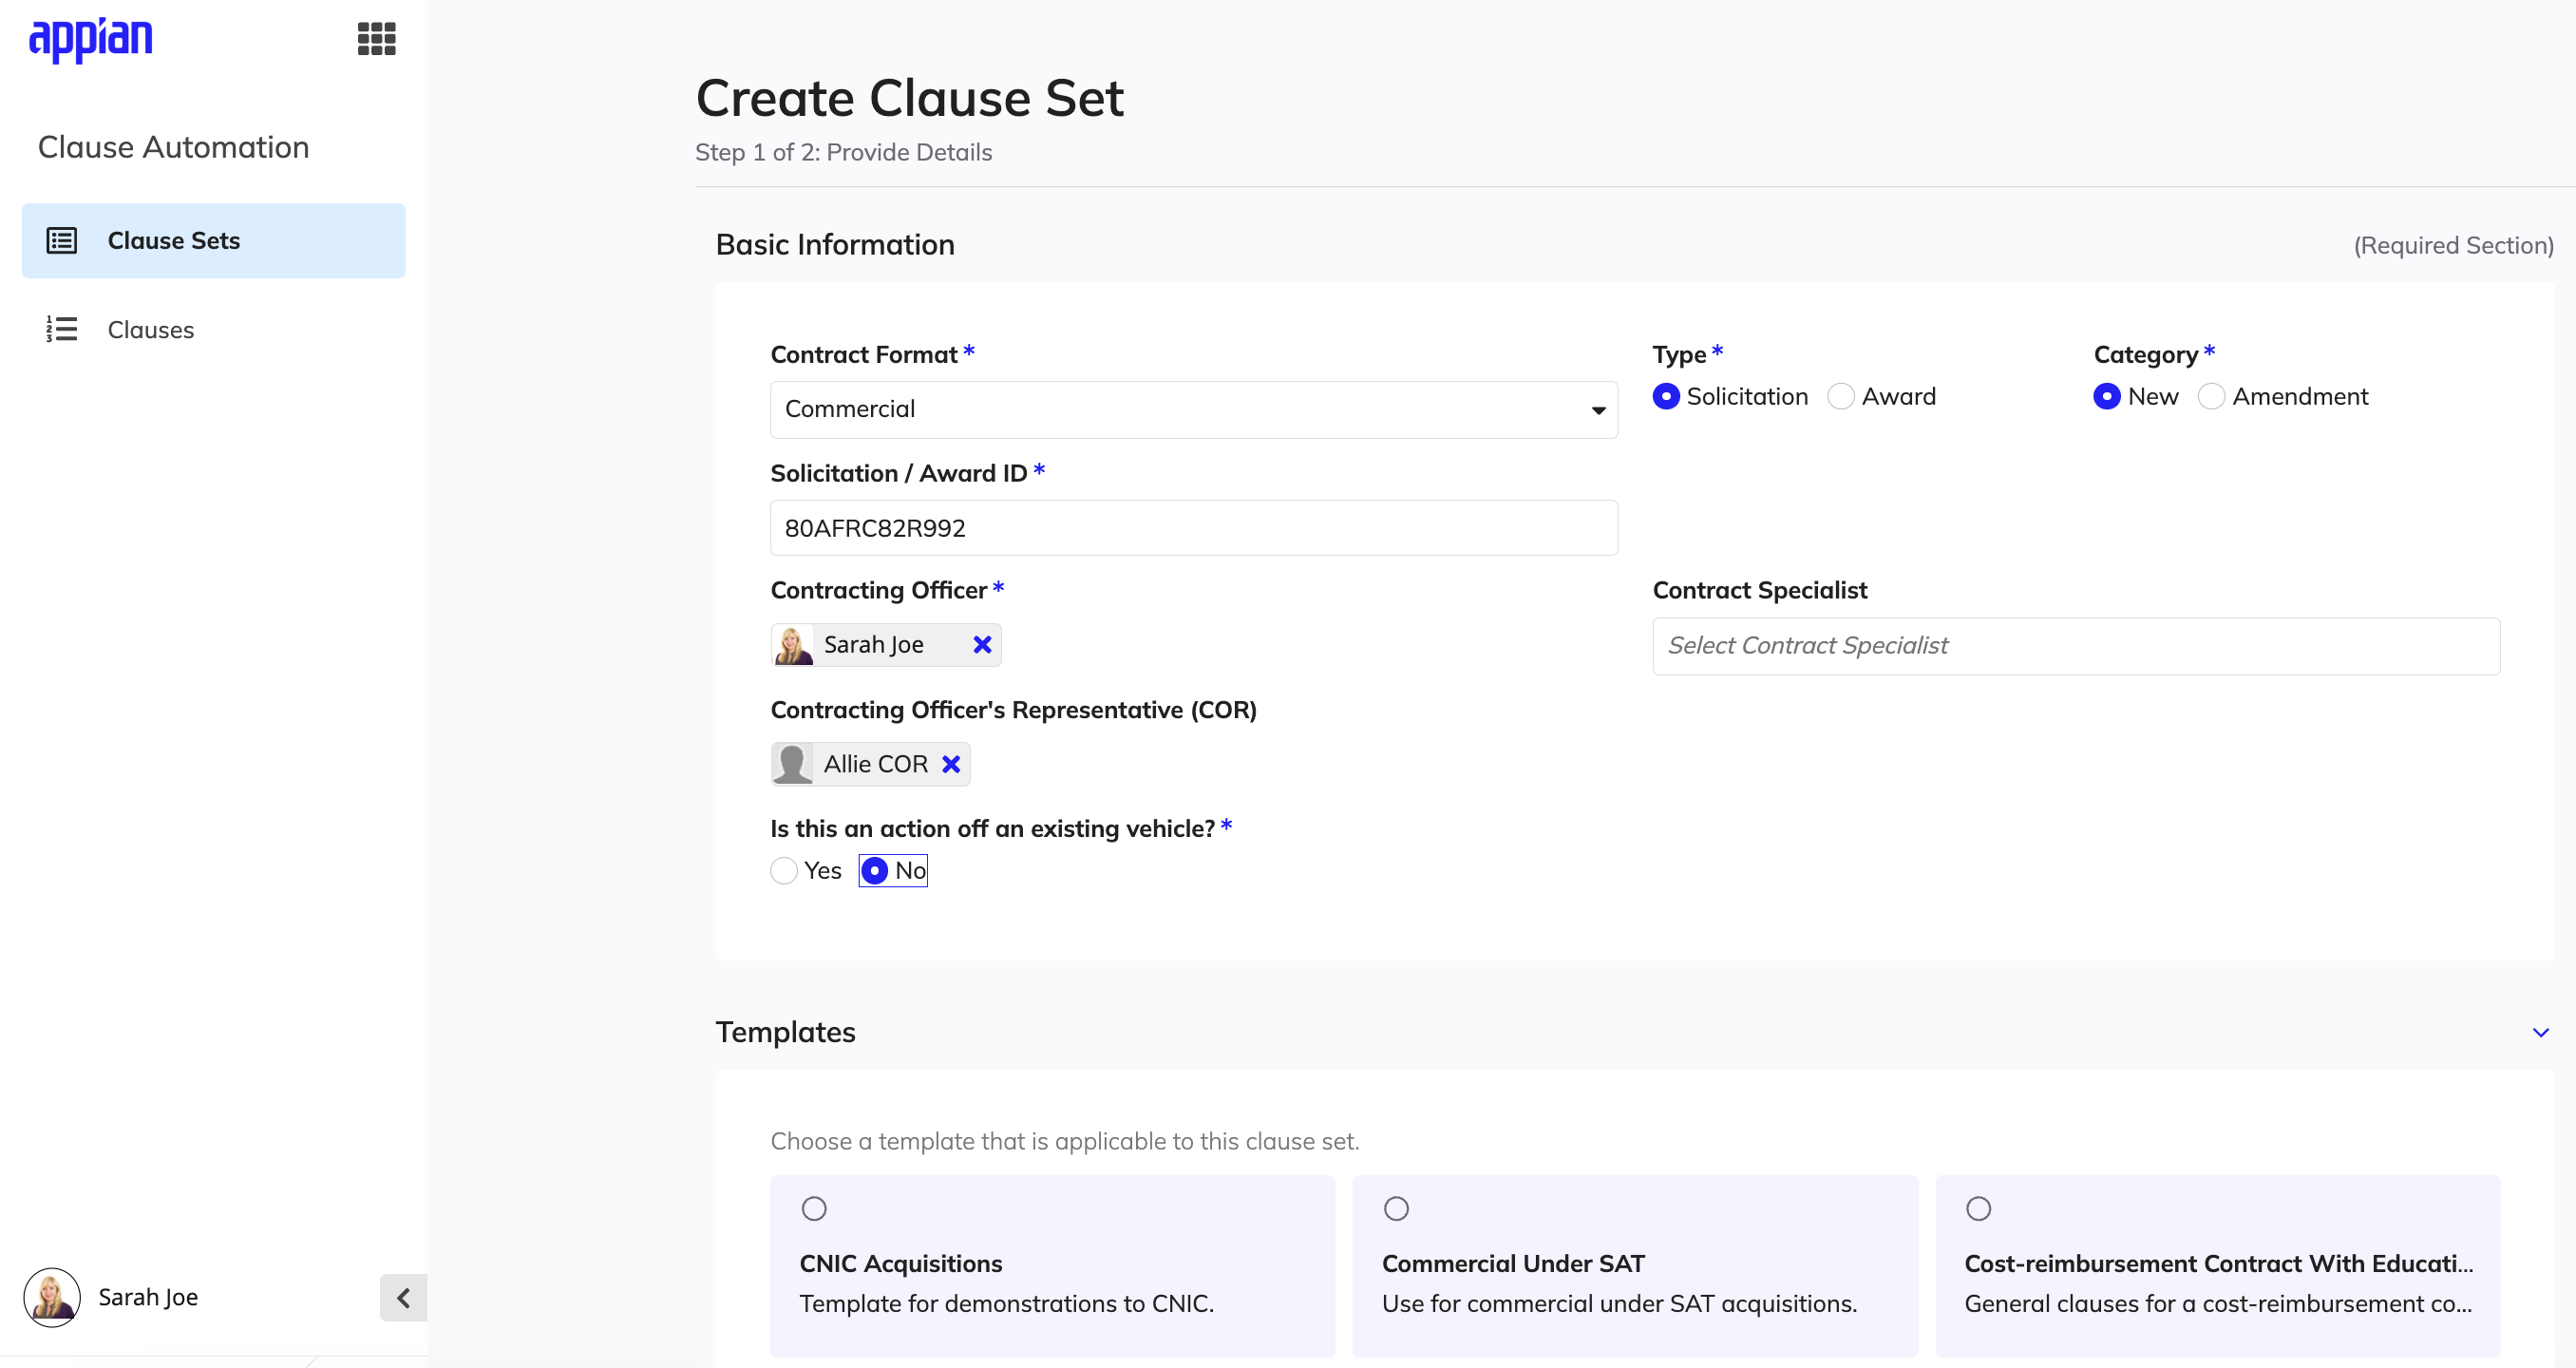Click Allie COR's placeholder avatar
The width and height of the screenshot is (2576, 1368).
793,764
